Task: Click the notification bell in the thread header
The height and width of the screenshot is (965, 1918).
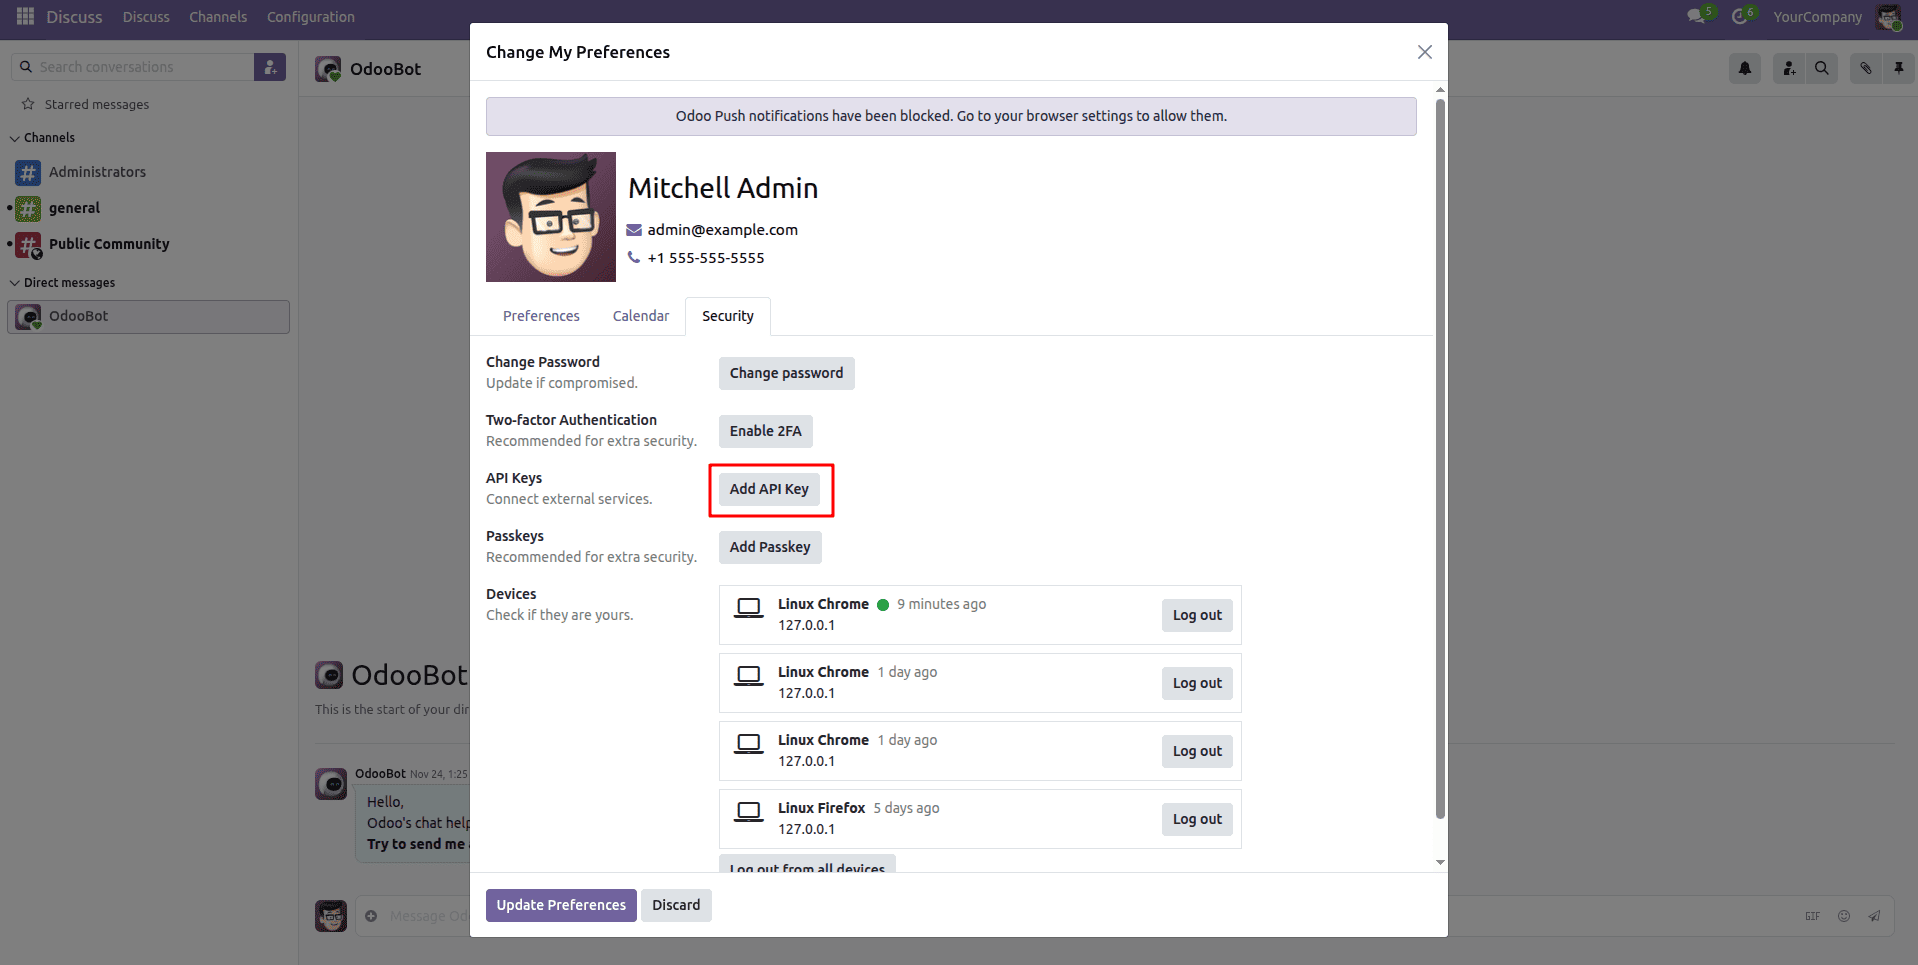Action: pos(1744,68)
